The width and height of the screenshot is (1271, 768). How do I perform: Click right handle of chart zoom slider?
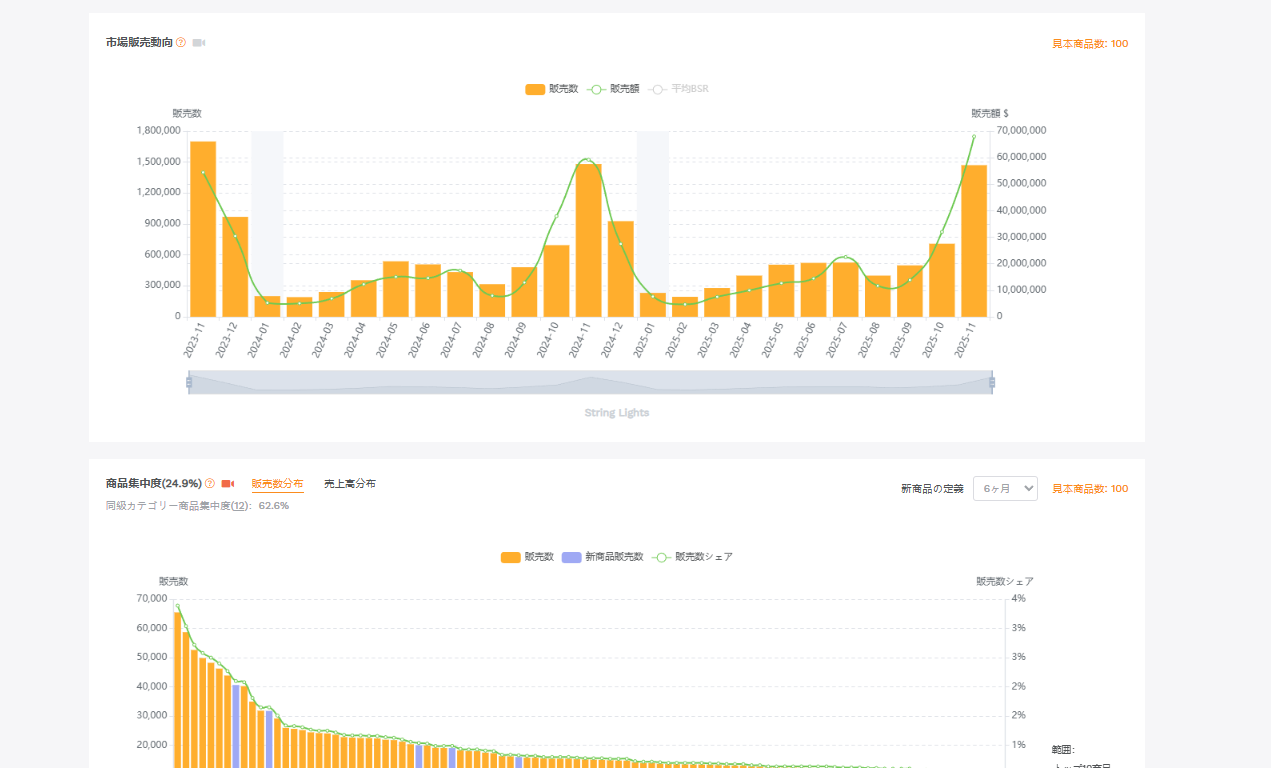pos(992,382)
